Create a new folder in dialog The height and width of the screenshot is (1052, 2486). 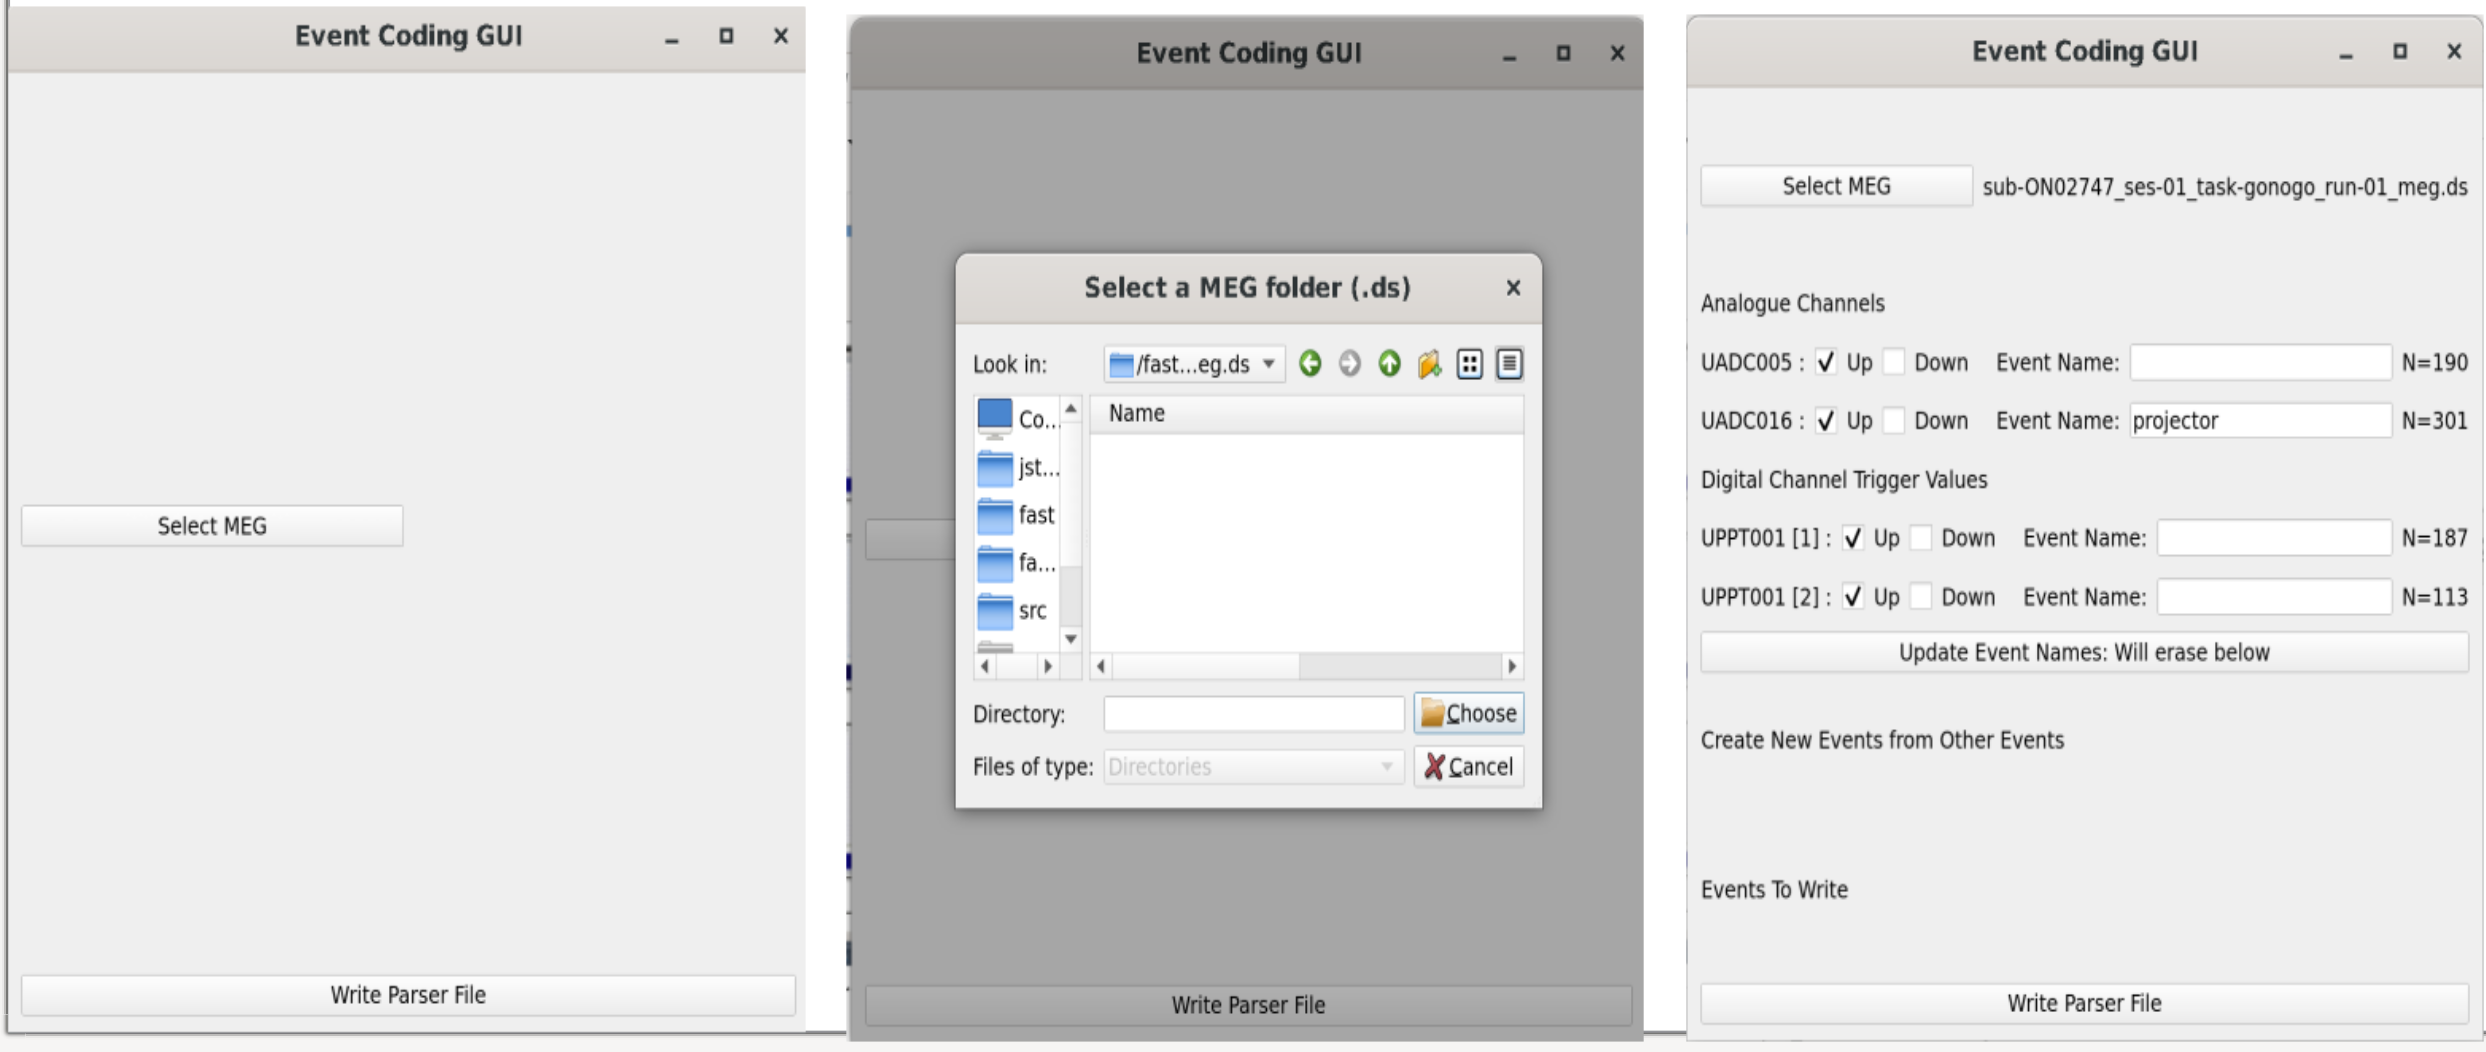point(1429,364)
